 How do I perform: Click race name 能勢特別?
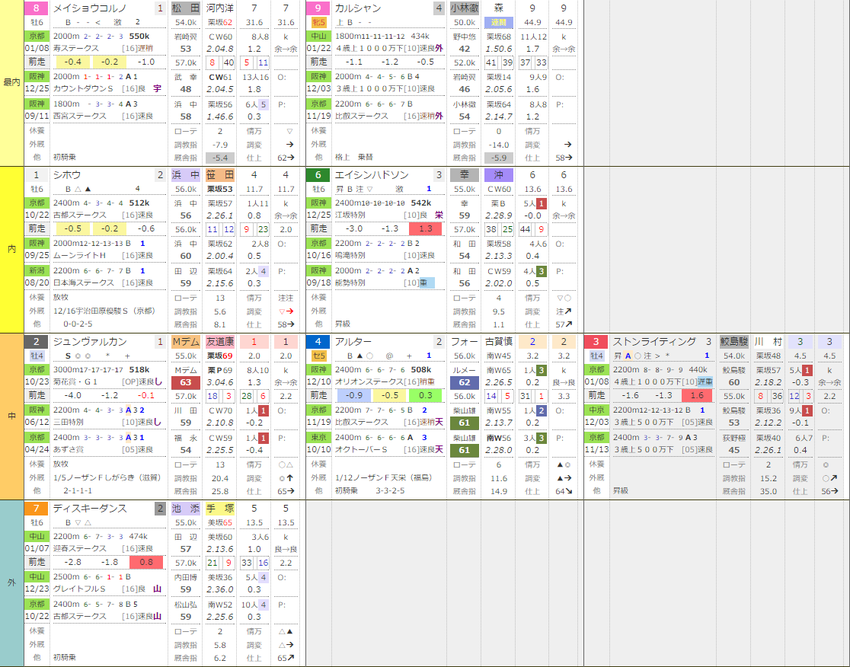click(x=350, y=283)
